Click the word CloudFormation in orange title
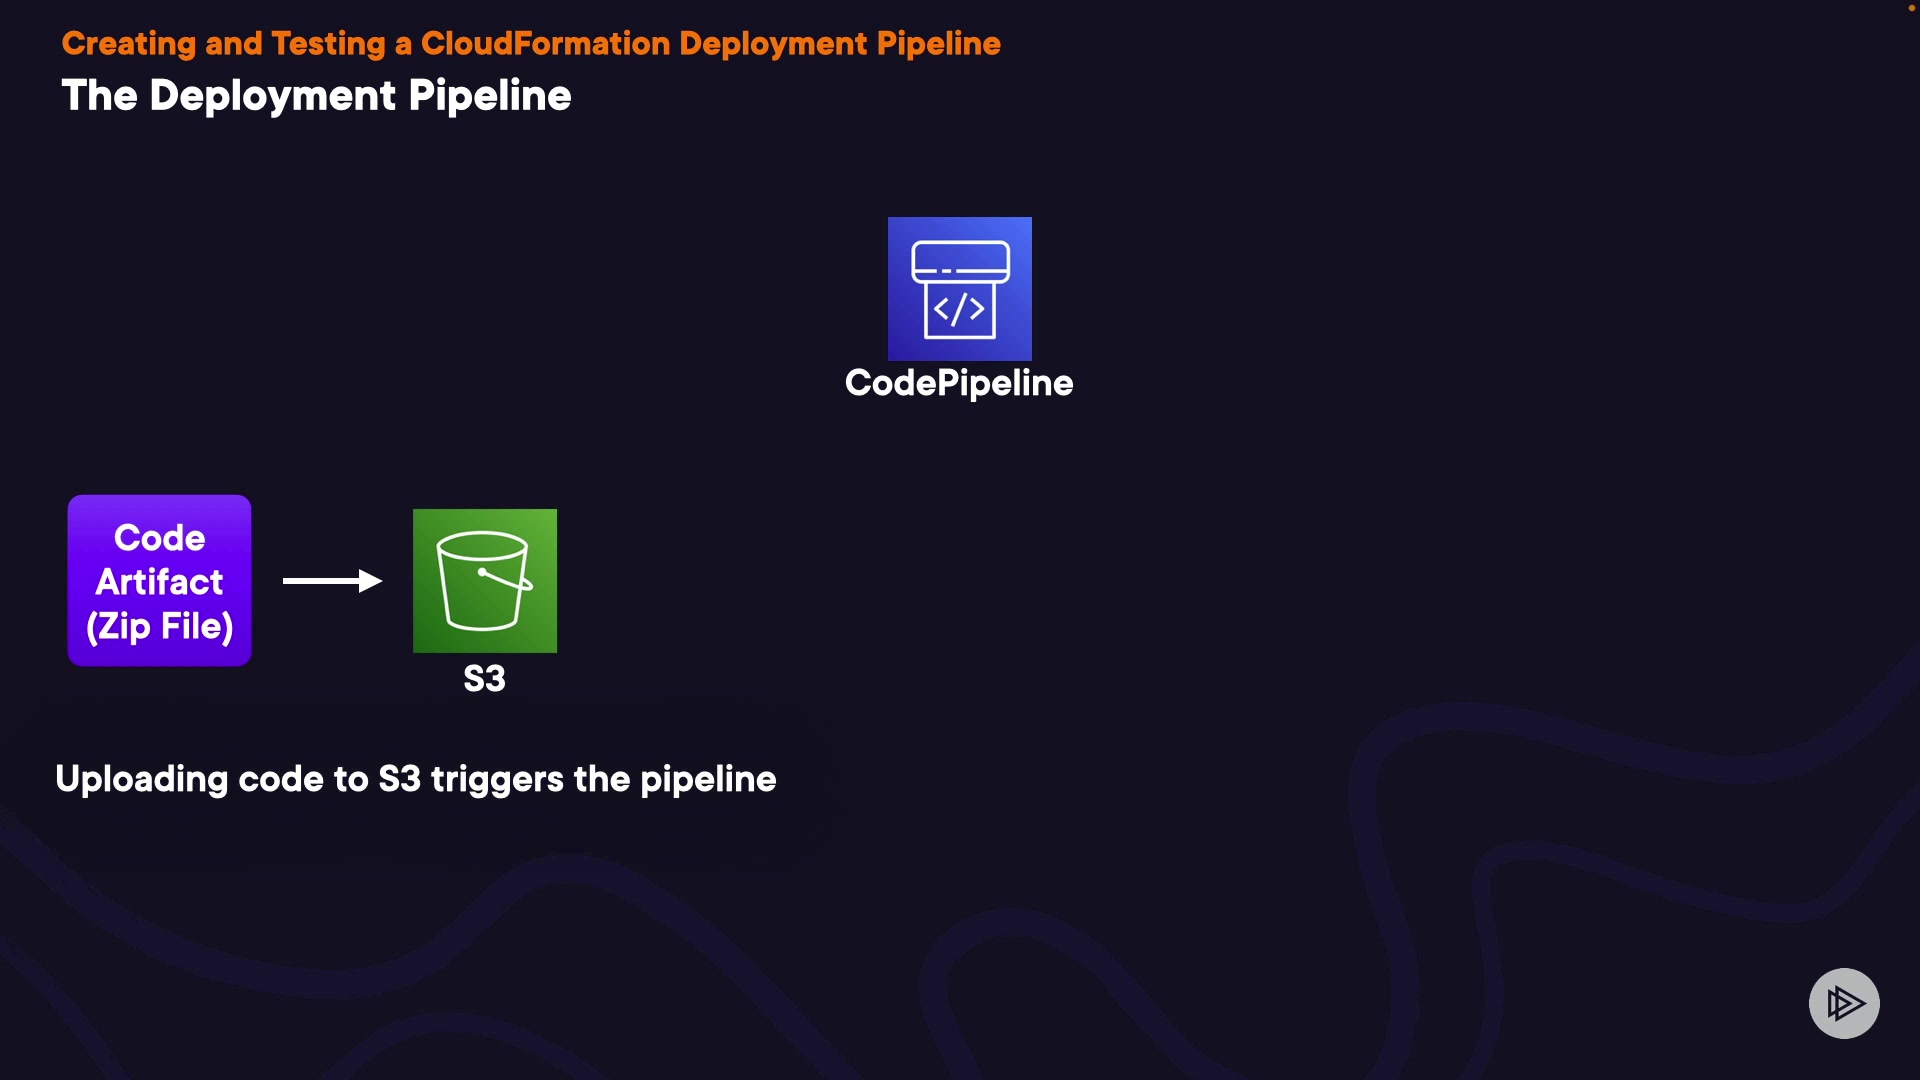This screenshot has height=1080, width=1920. click(545, 44)
